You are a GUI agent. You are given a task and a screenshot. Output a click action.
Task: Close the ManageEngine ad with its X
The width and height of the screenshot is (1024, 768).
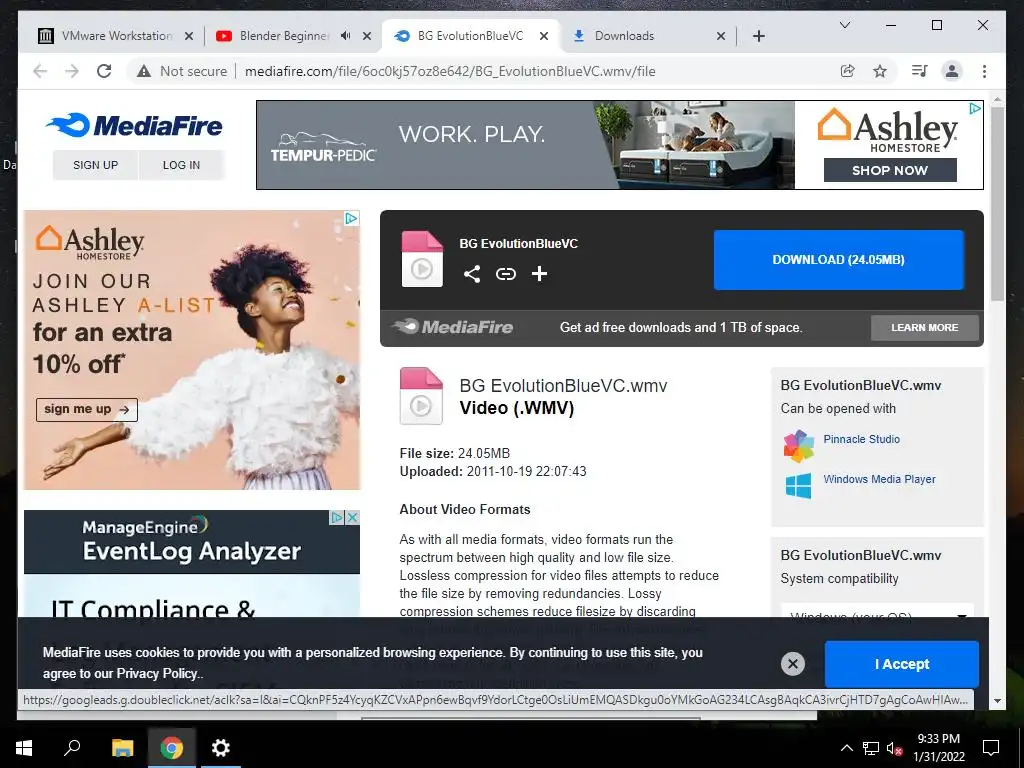pos(352,518)
